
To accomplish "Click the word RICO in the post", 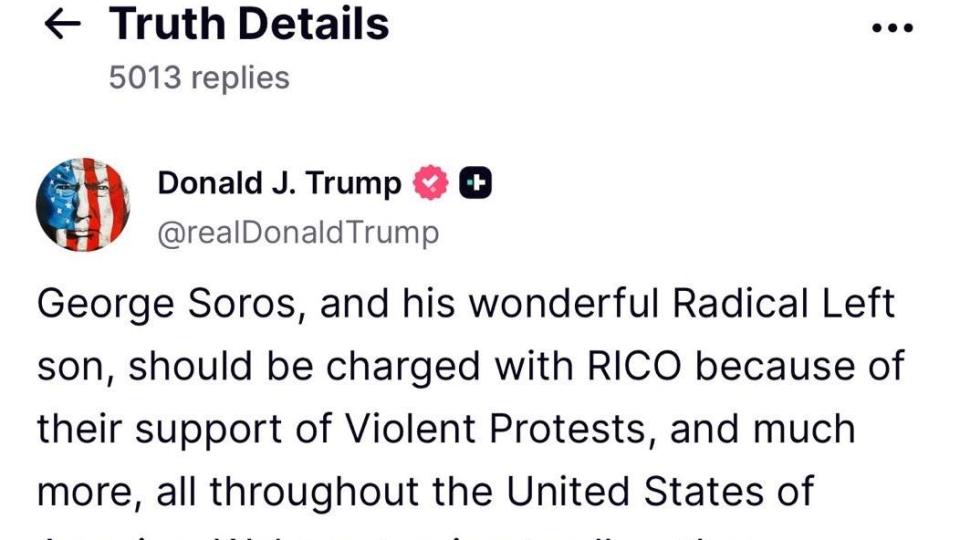I will (x=634, y=366).
